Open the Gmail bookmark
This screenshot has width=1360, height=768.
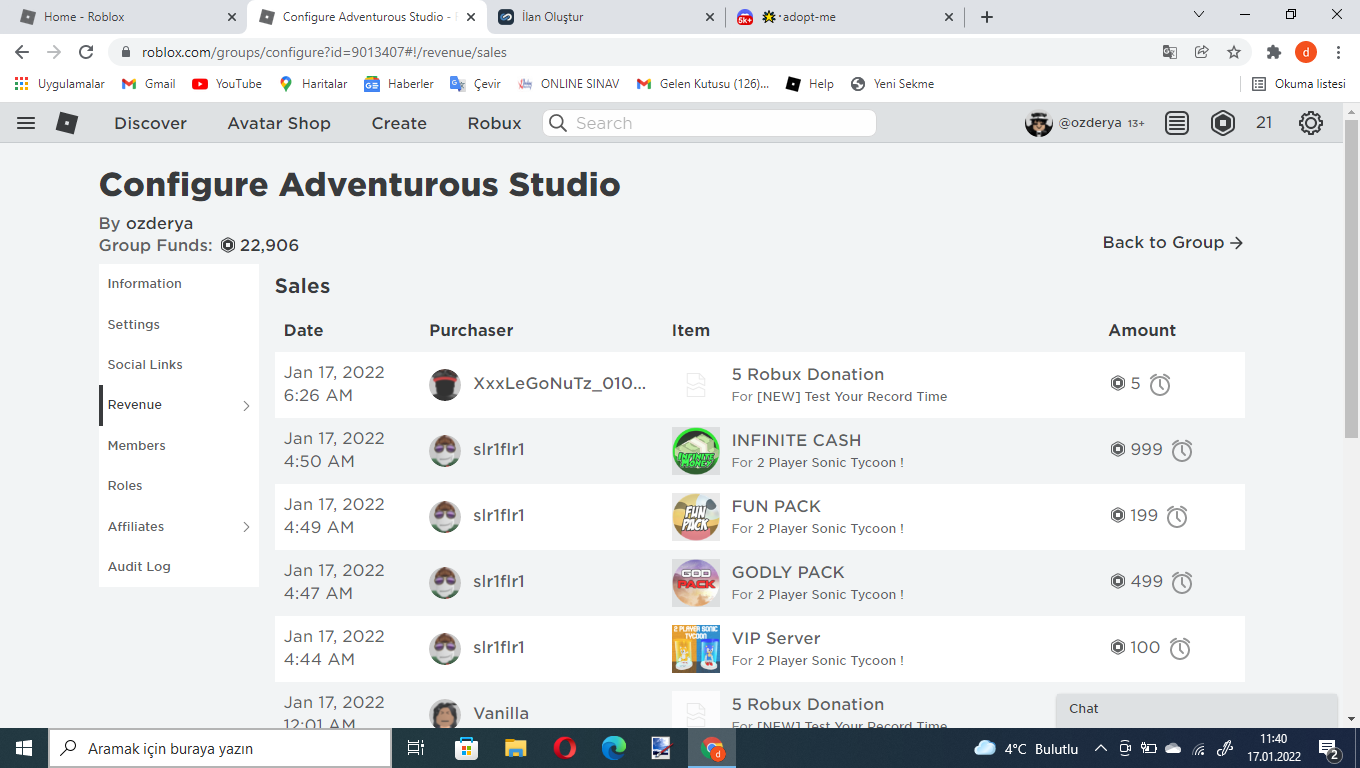pyautogui.click(x=148, y=84)
